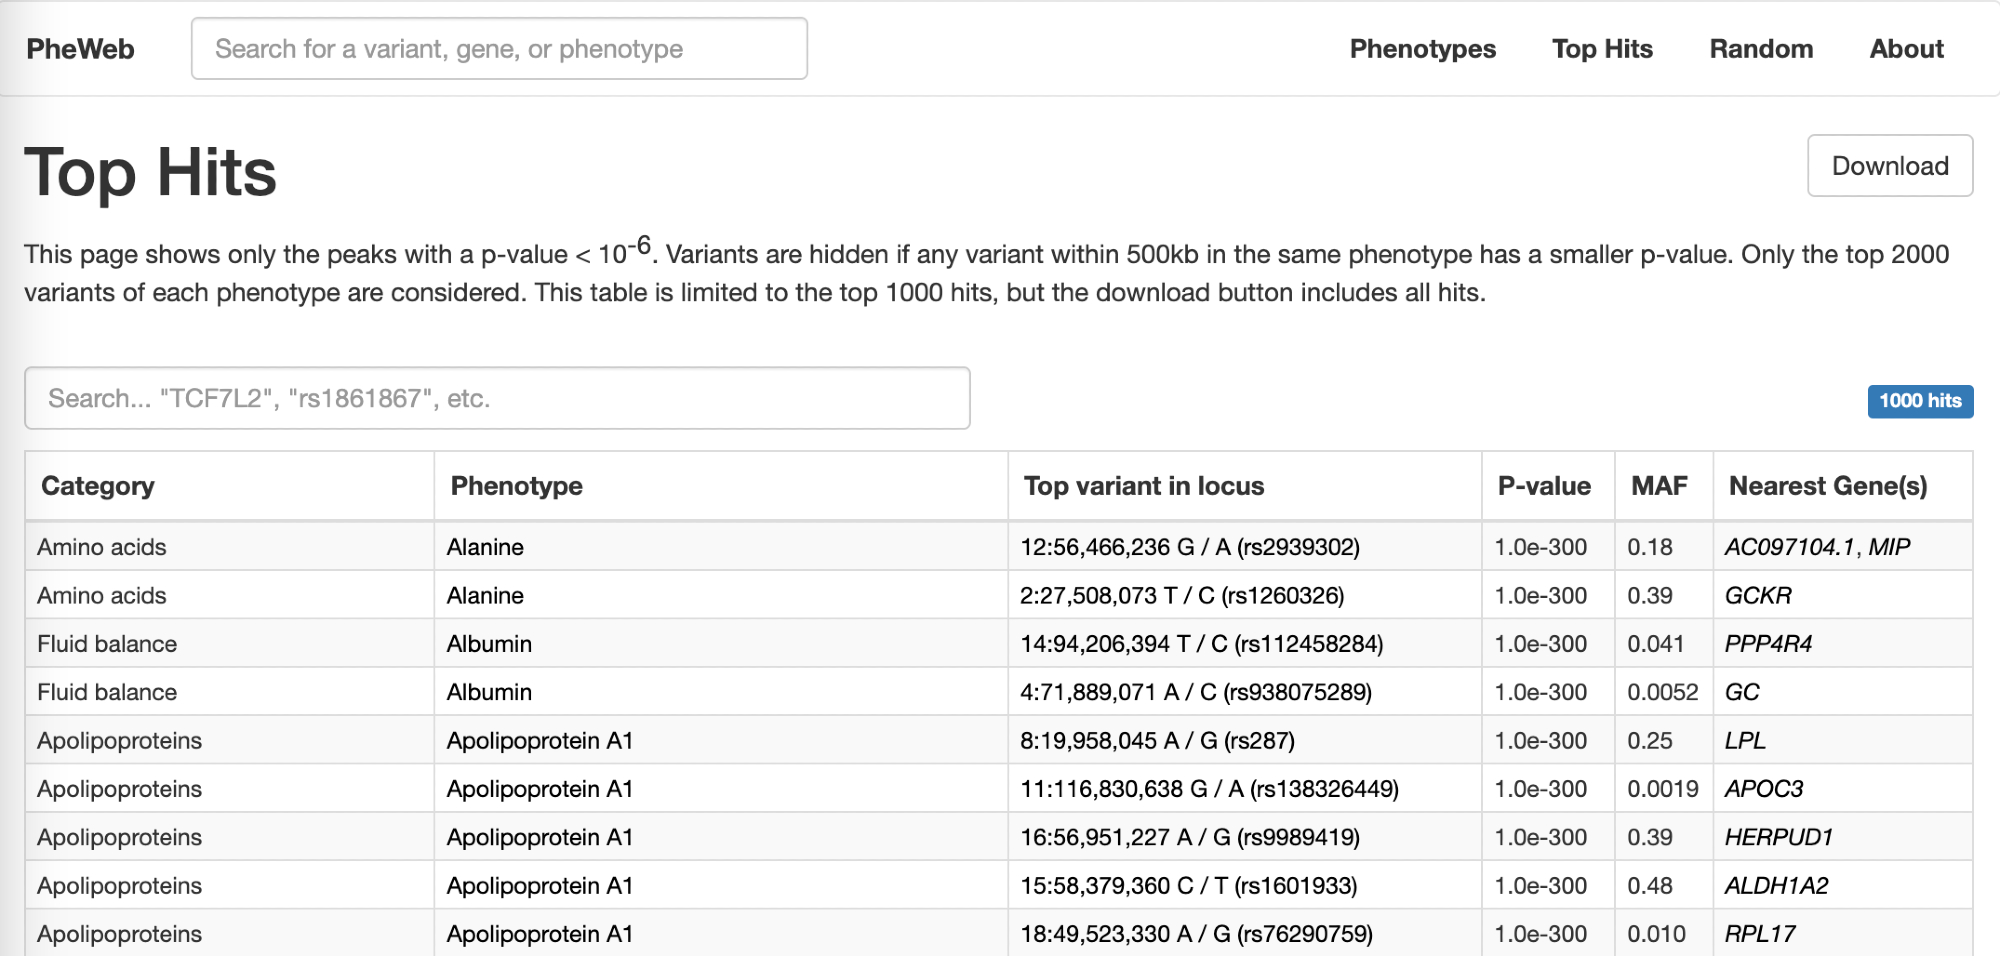Go to the Random nav item
Viewport: 2000px width, 956px height.
click(1760, 49)
